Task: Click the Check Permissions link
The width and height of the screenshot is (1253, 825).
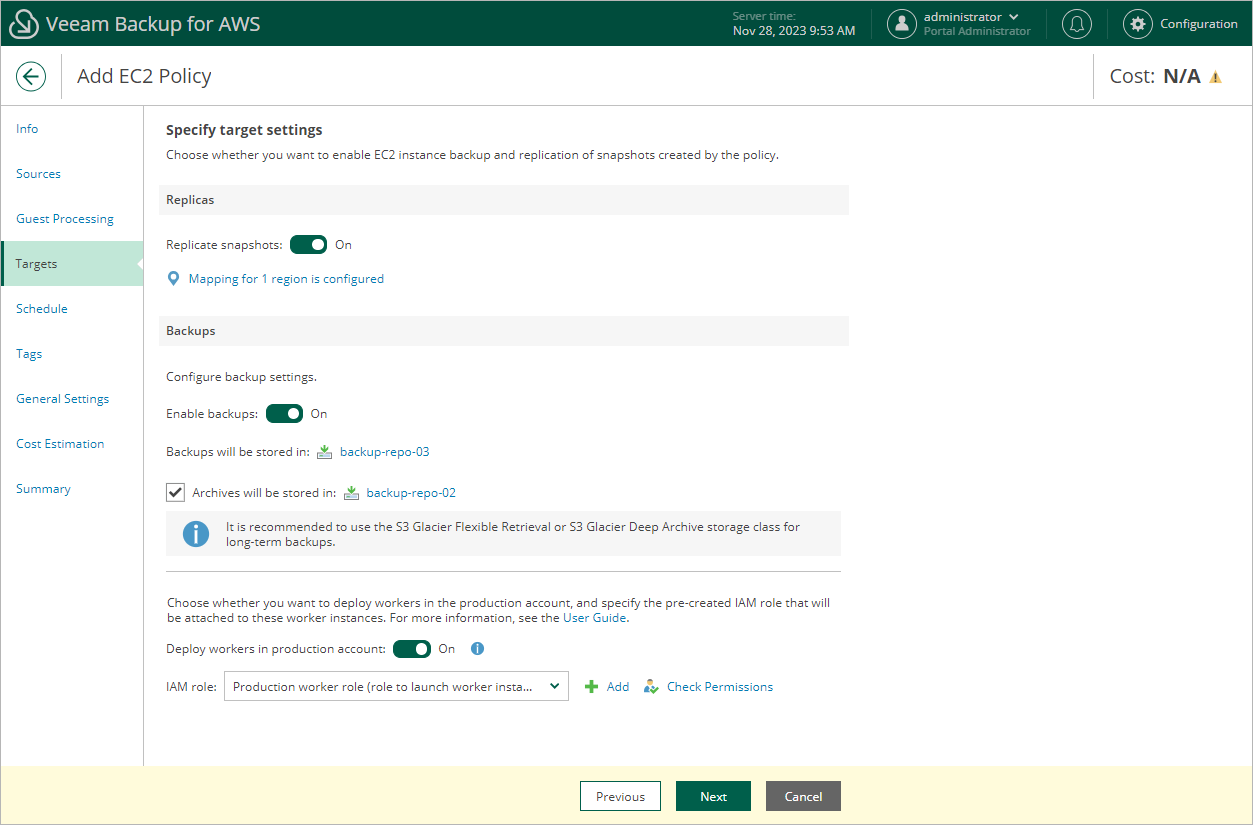Action: (x=720, y=687)
